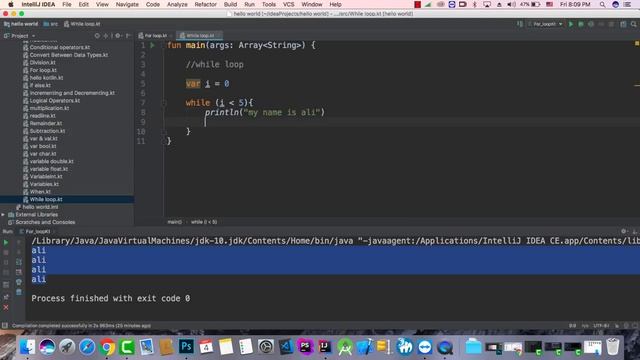
Task: Click the Pin Tab icon in Run panel sidebar
Action: coord(6,297)
